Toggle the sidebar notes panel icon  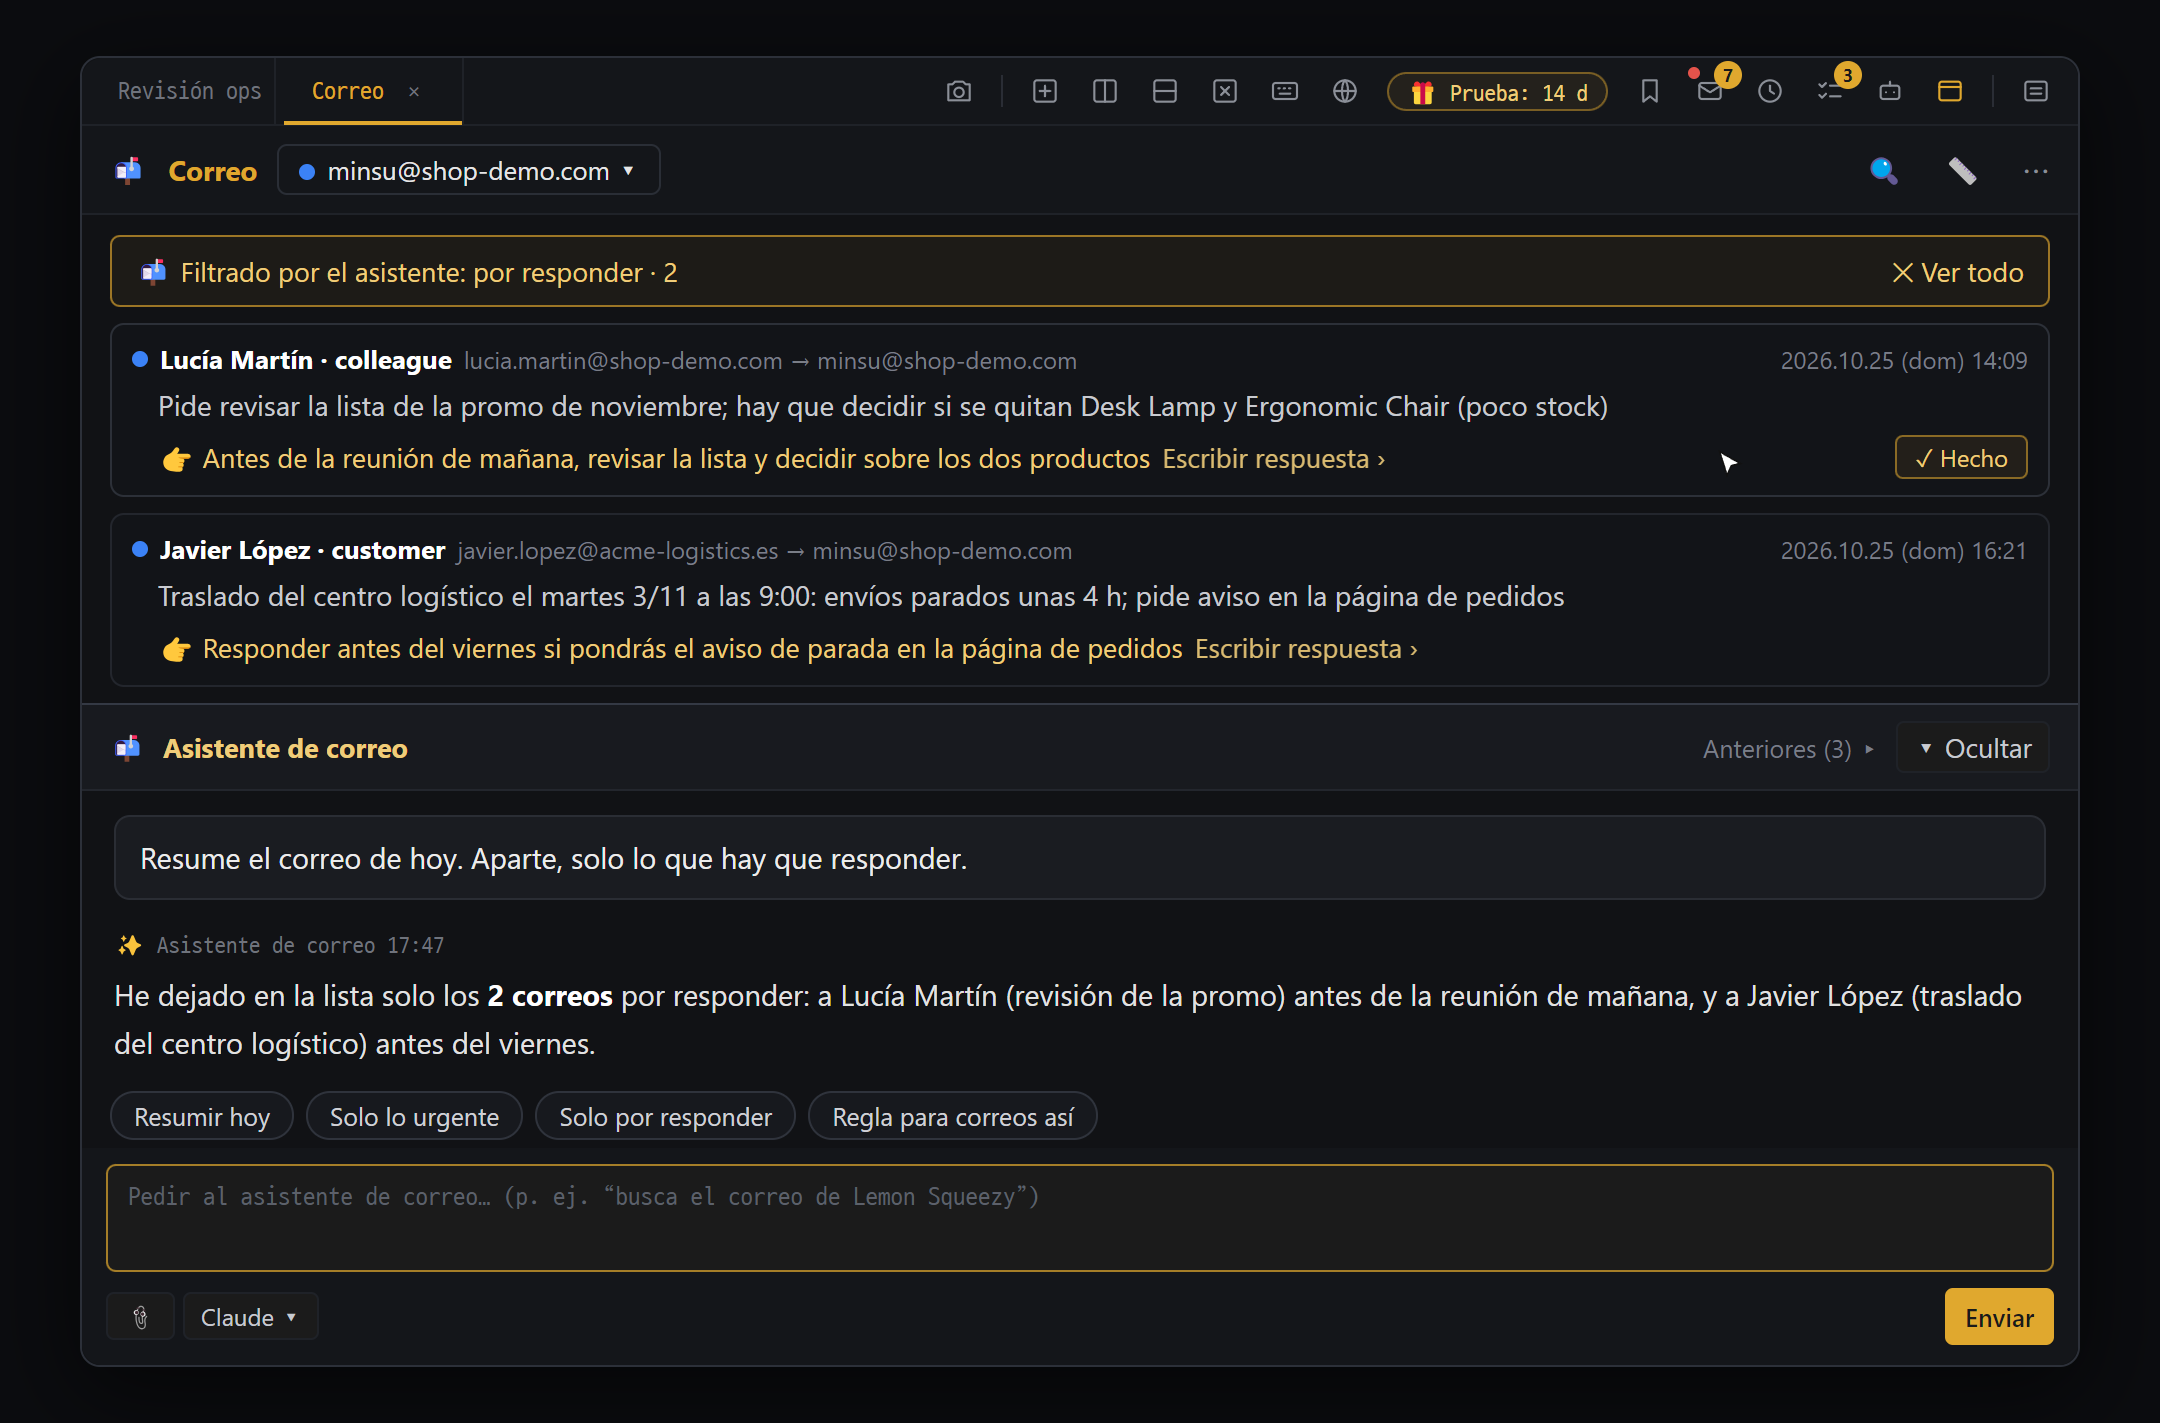[2035, 92]
